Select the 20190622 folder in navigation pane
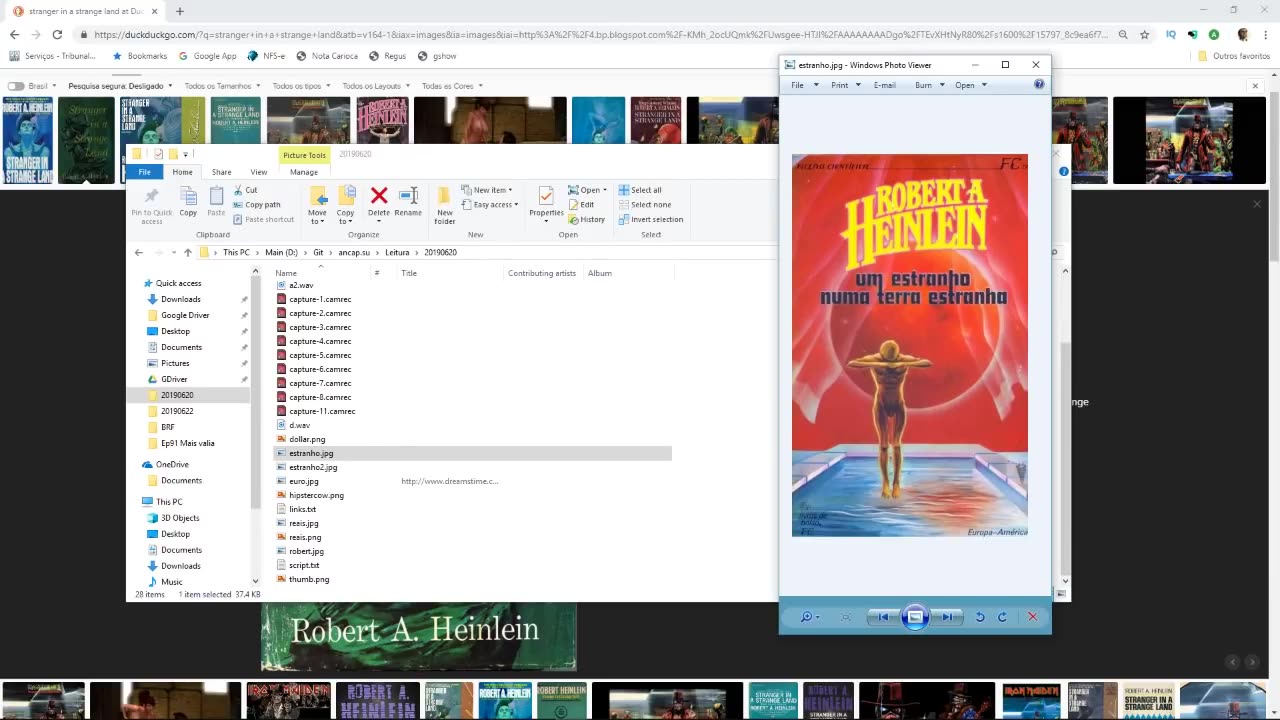The height and width of the screenshot is (720, 1280). pyautogui.click(x=177, y=411)
